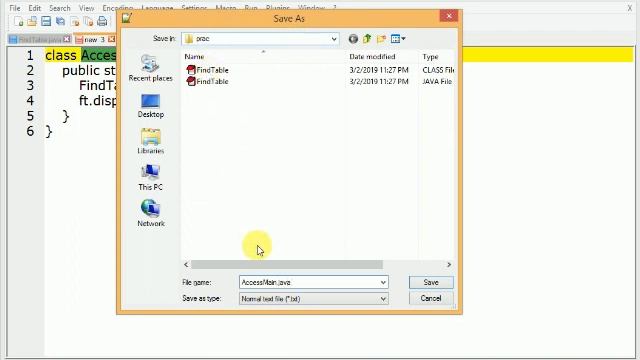Screen dimensions: 640x360
Task: Select the FindTable CLASS file row
Action: pos(318,70)
